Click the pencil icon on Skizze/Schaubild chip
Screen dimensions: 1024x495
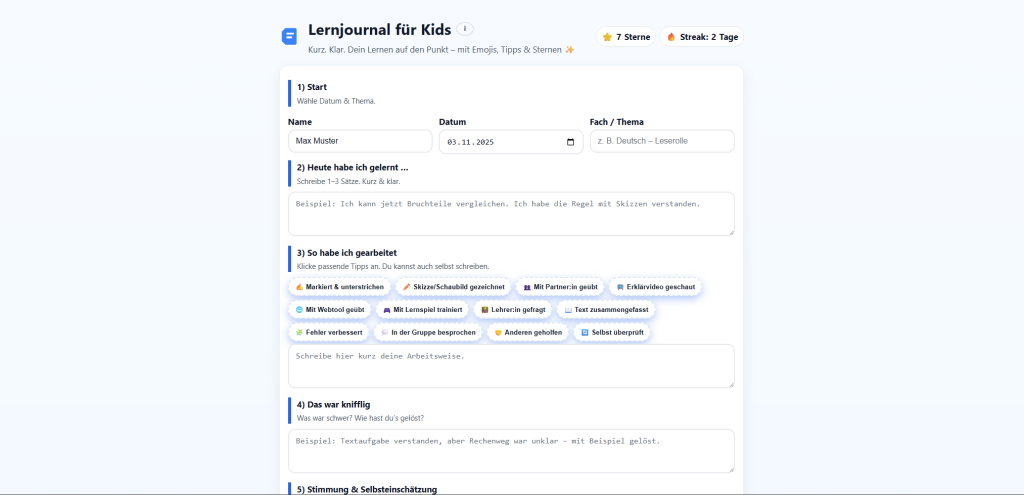[x=406, y=287]
